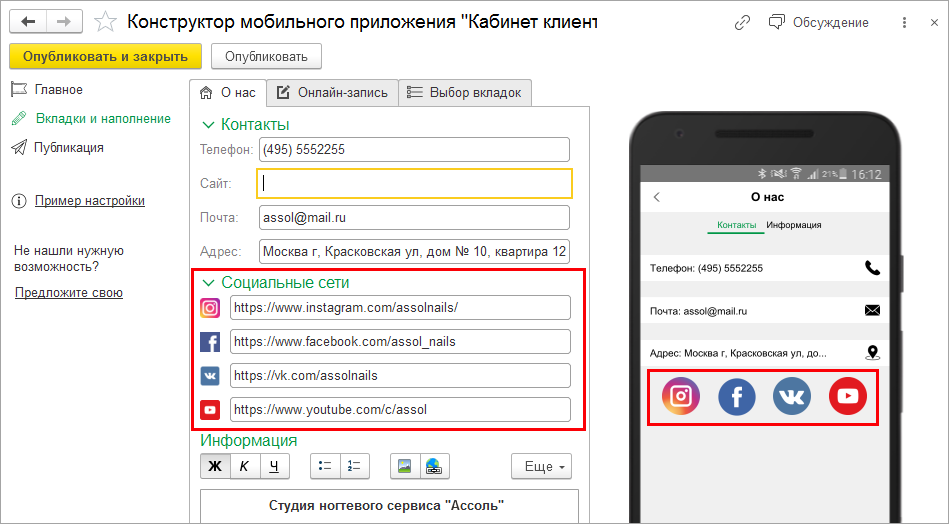This screenshot has width=949, height=524.
Task: Go back with the left arrow button
Action: tap(28, 22)
